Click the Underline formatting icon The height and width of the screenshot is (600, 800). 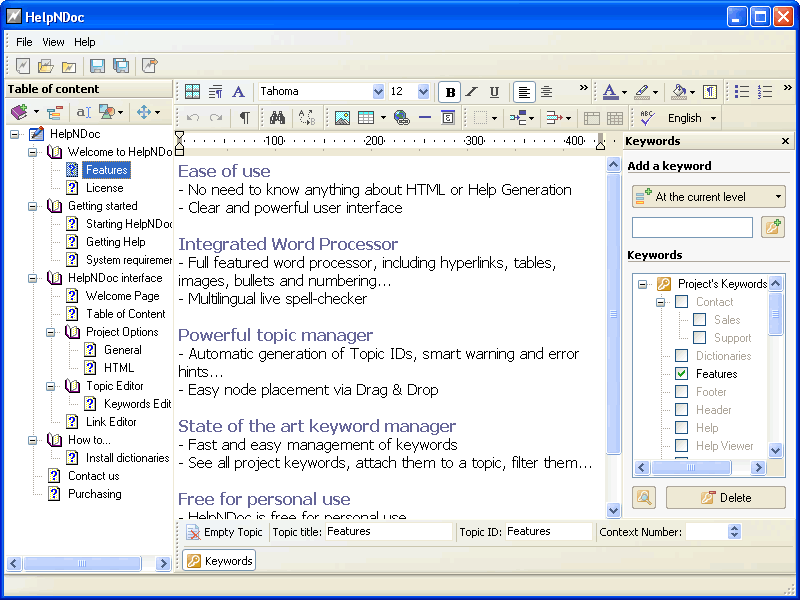pyautogui.click(x=494, y=92)
